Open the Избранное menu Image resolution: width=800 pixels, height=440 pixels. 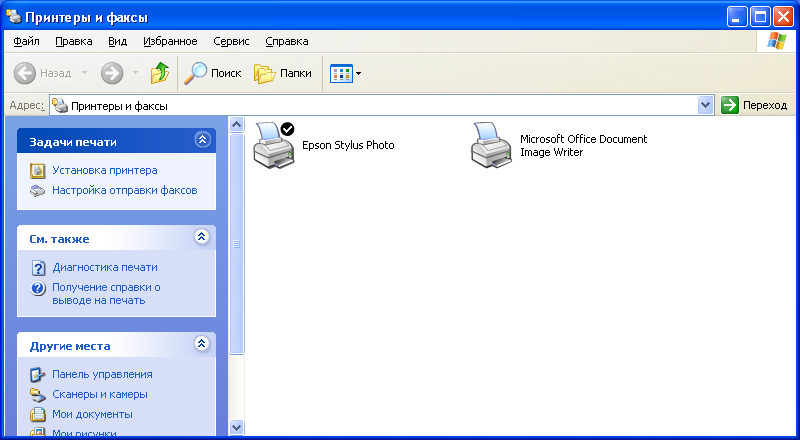[170, 41]
